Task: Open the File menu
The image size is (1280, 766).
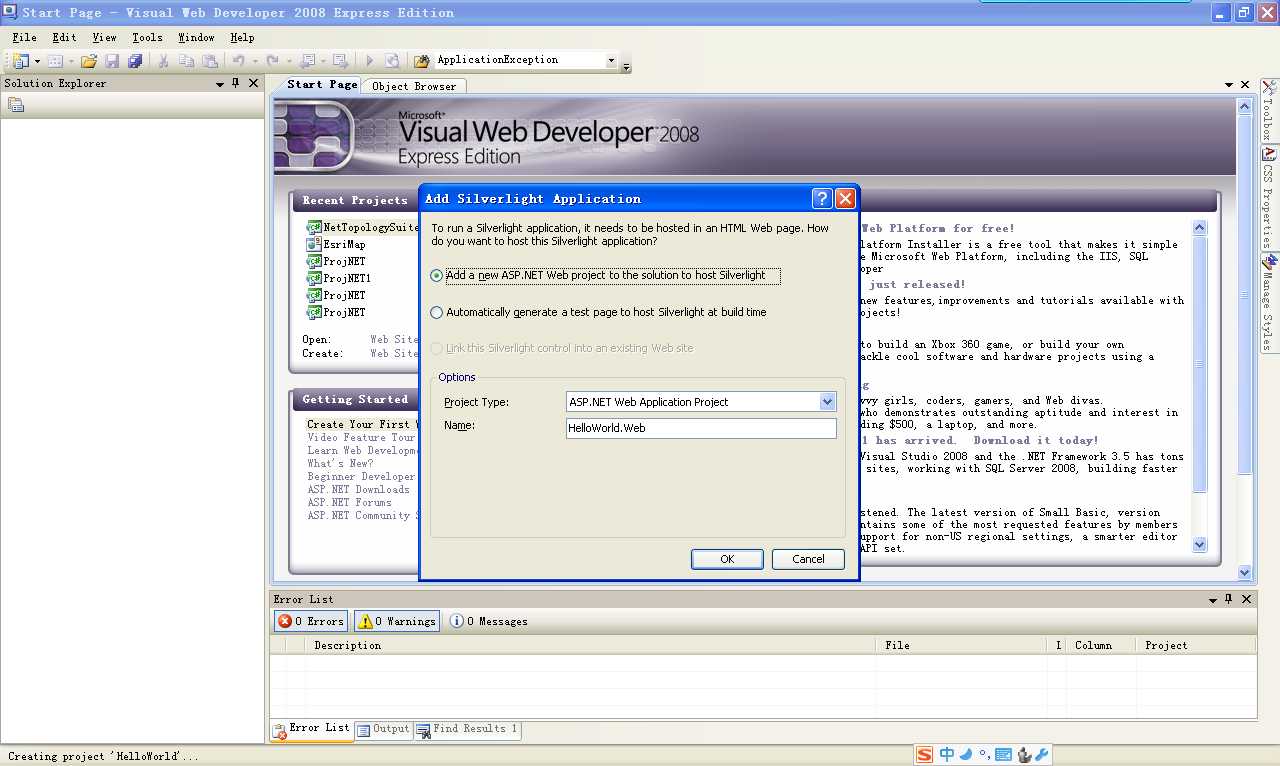Action: [x=24, y=37]
